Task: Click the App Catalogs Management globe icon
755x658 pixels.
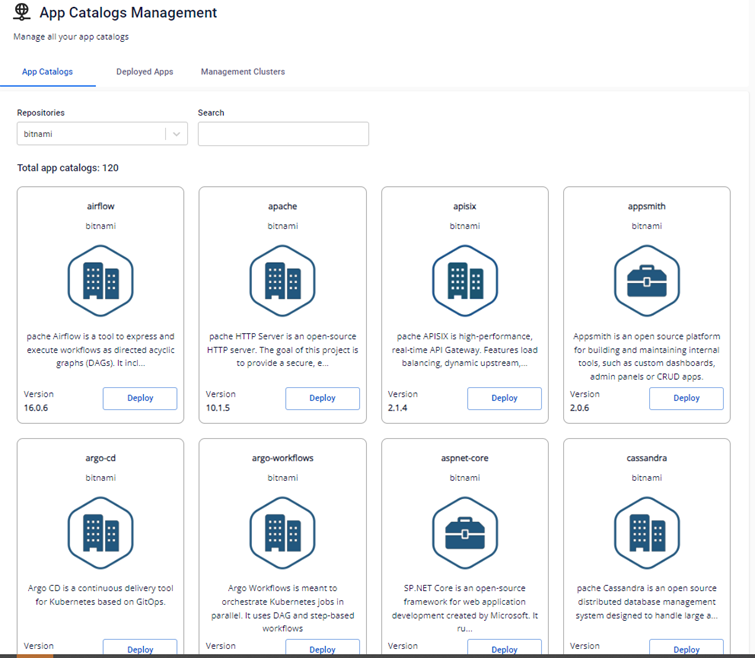Action: [22, 13]
